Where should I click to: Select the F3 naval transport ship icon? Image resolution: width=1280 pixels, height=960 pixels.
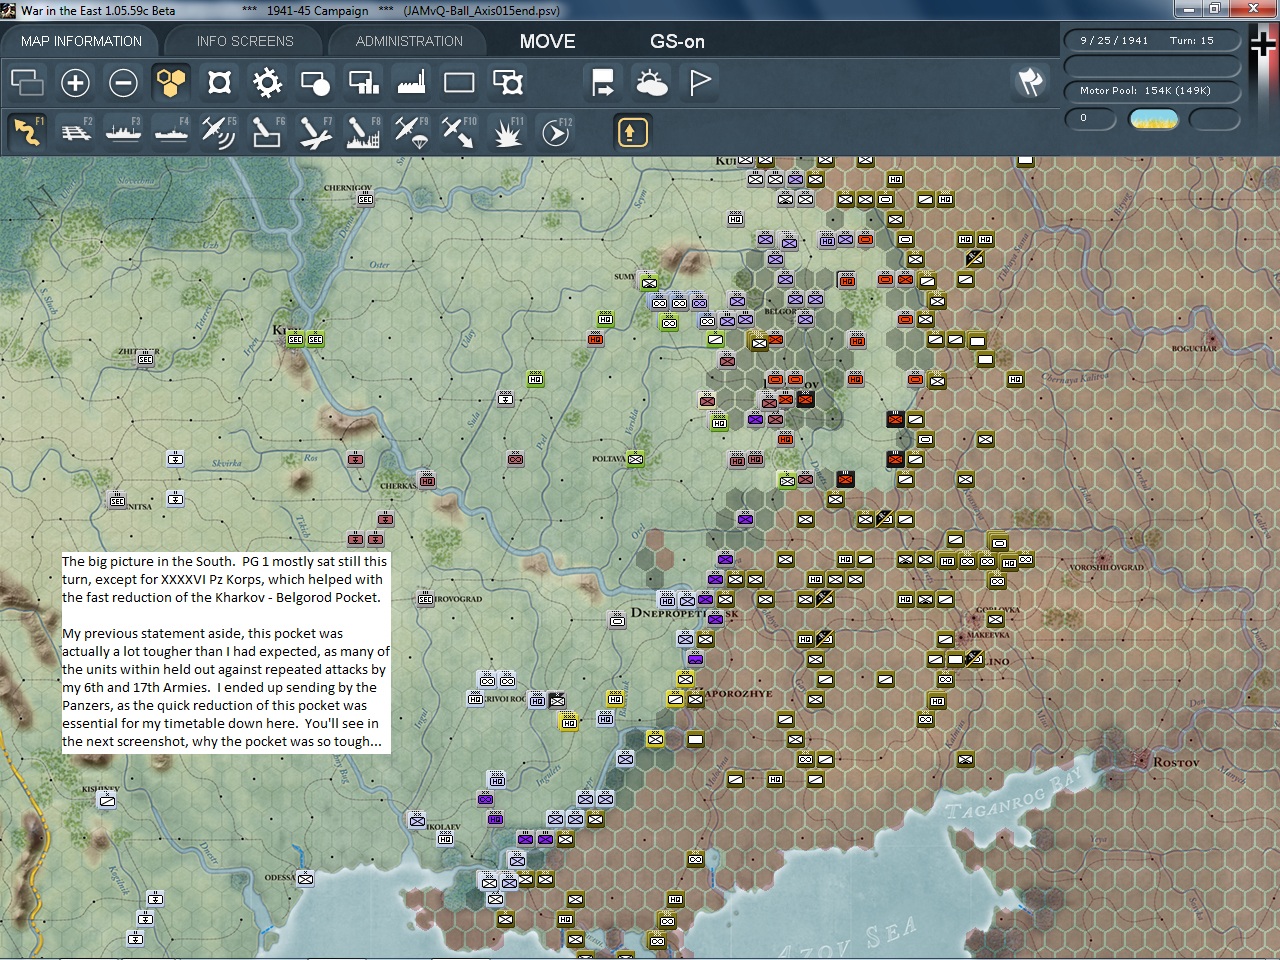[123, 131]
